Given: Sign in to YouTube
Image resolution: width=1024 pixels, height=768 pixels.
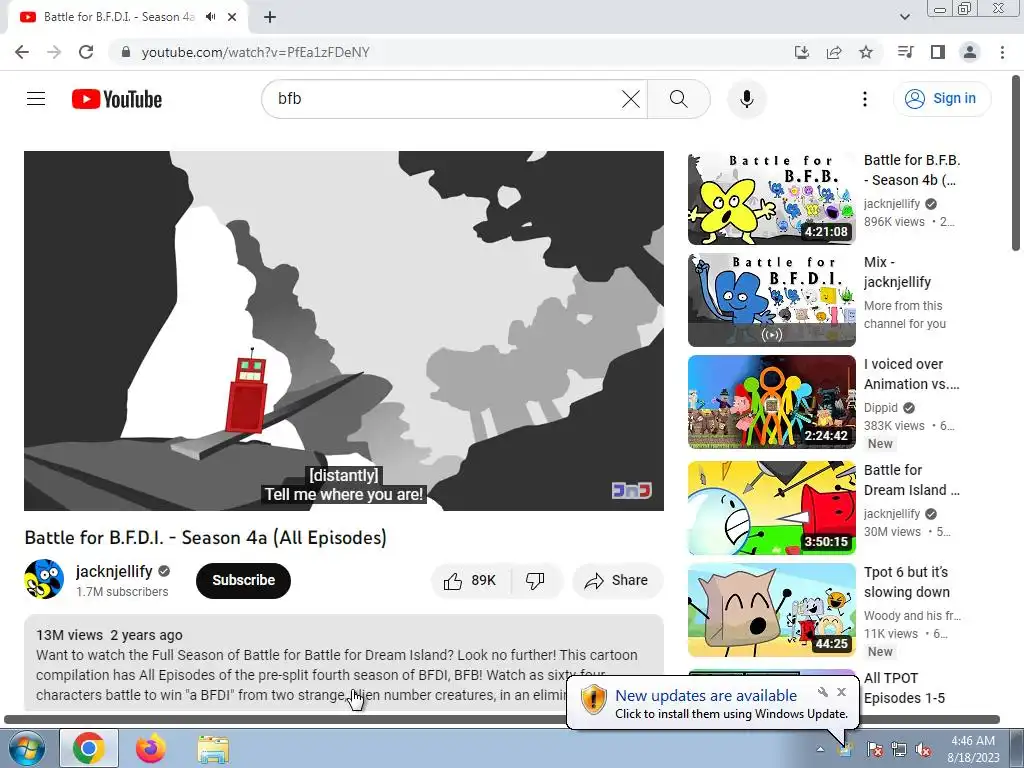Looking at the screenshot, I should coord(942,99).
